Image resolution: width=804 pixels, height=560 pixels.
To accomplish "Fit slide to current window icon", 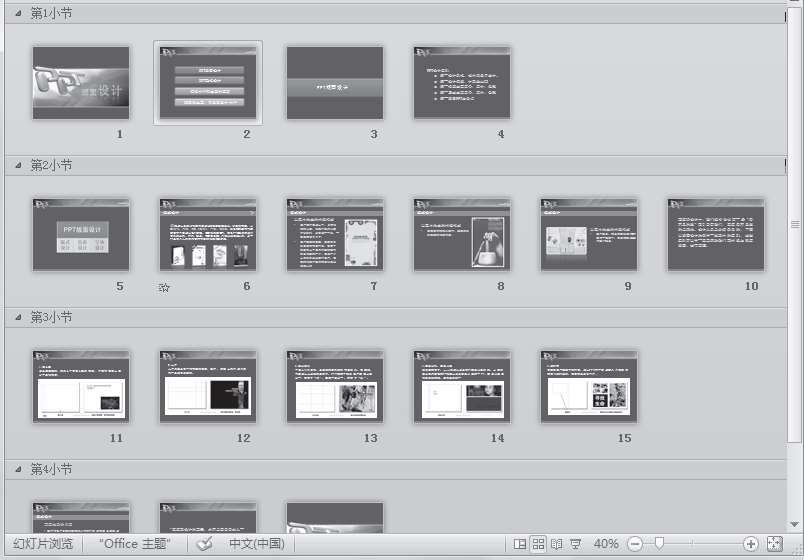I will click(x=775, y=544).
